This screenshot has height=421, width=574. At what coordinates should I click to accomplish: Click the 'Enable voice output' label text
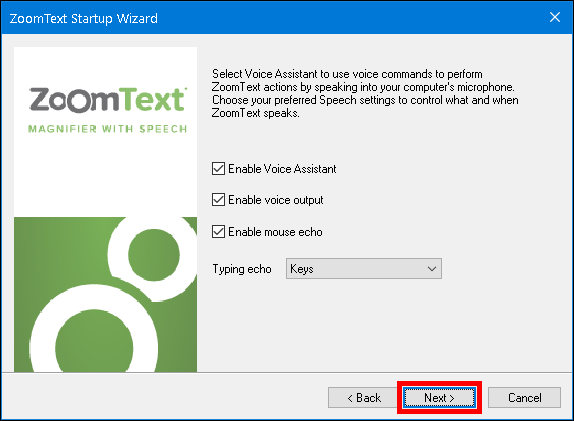coord(276,200)
